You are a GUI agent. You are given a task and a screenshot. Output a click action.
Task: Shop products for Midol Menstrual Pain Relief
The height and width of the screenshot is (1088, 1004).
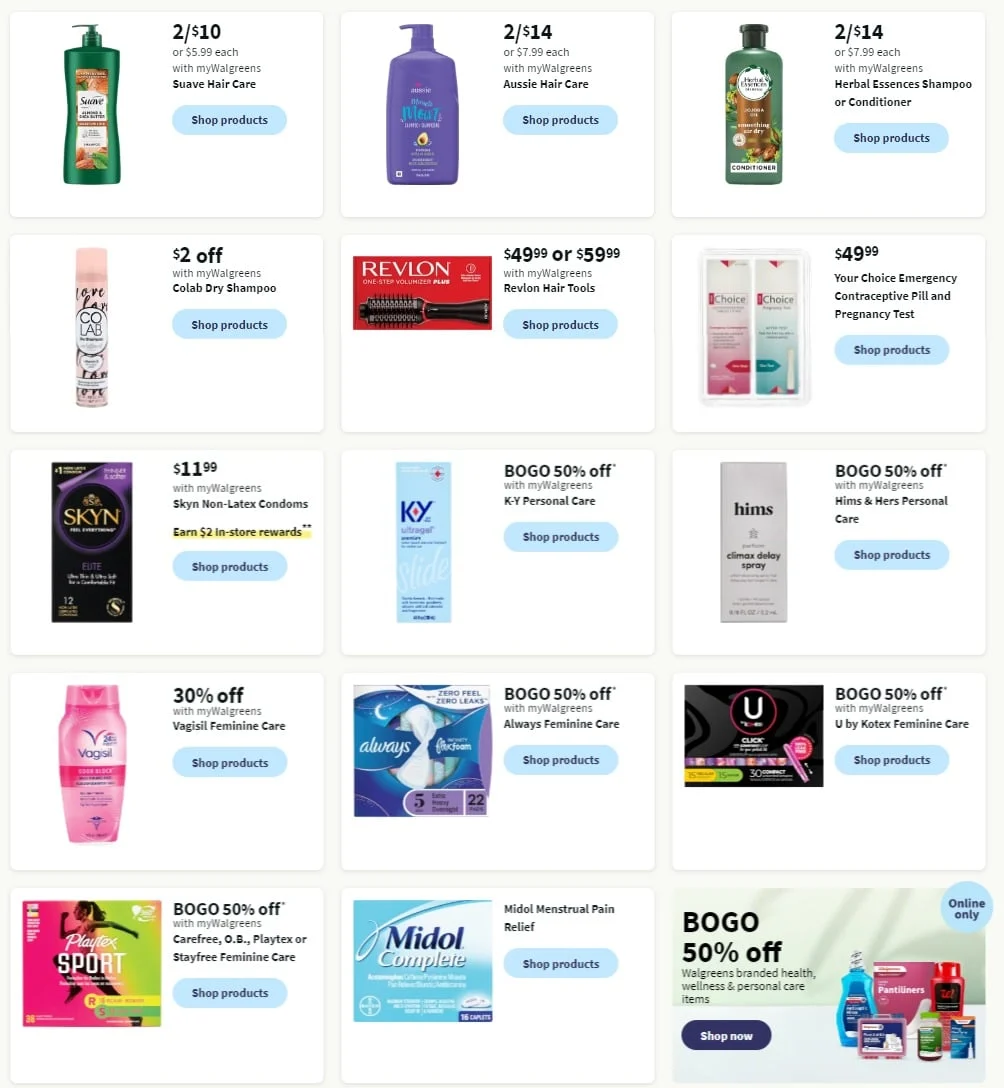[x=561, y=964]
